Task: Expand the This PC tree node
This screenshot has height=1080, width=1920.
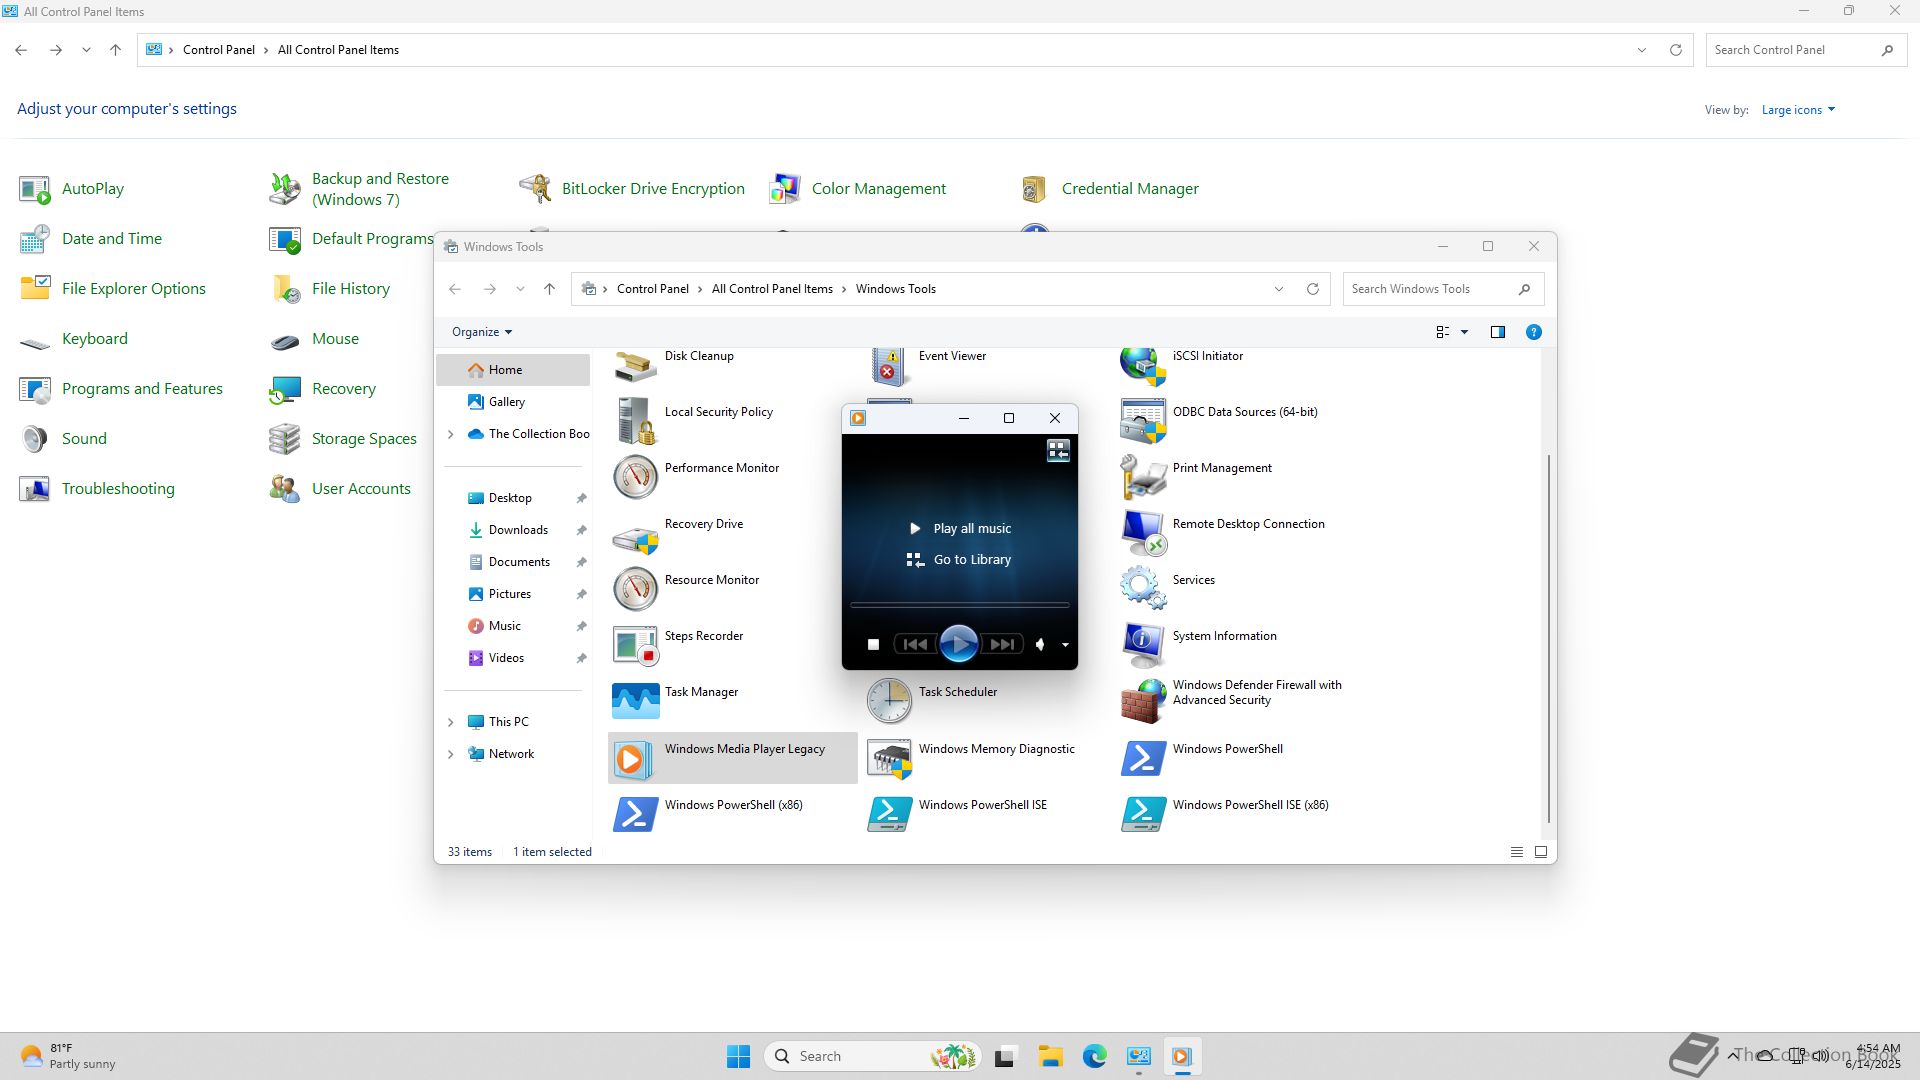Action: click(450, 722)
